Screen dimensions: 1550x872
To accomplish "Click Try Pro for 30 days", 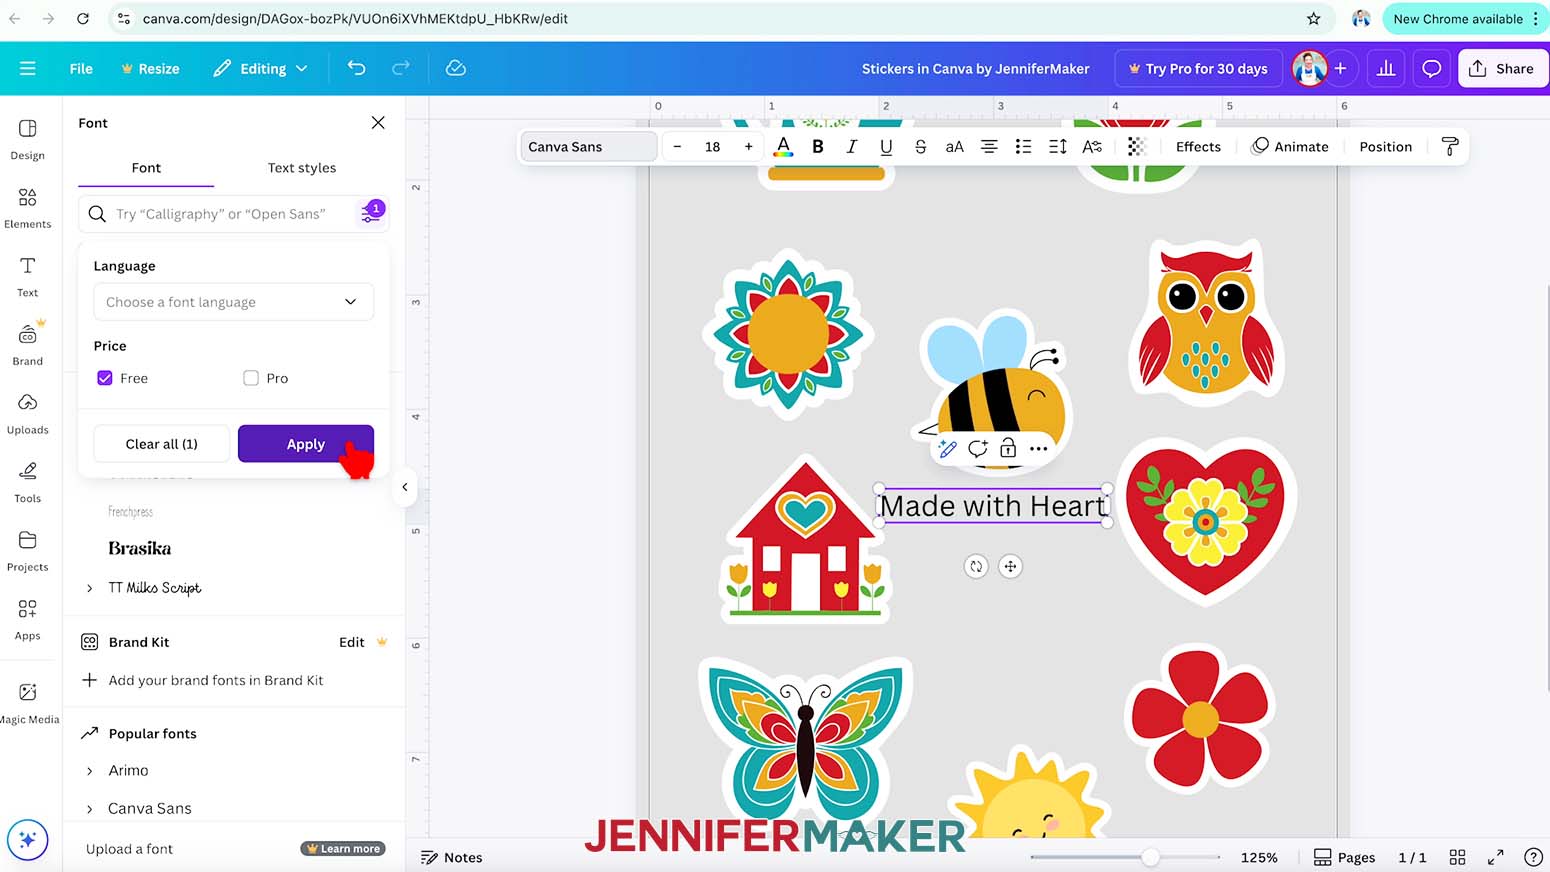I will [1198, 69].
